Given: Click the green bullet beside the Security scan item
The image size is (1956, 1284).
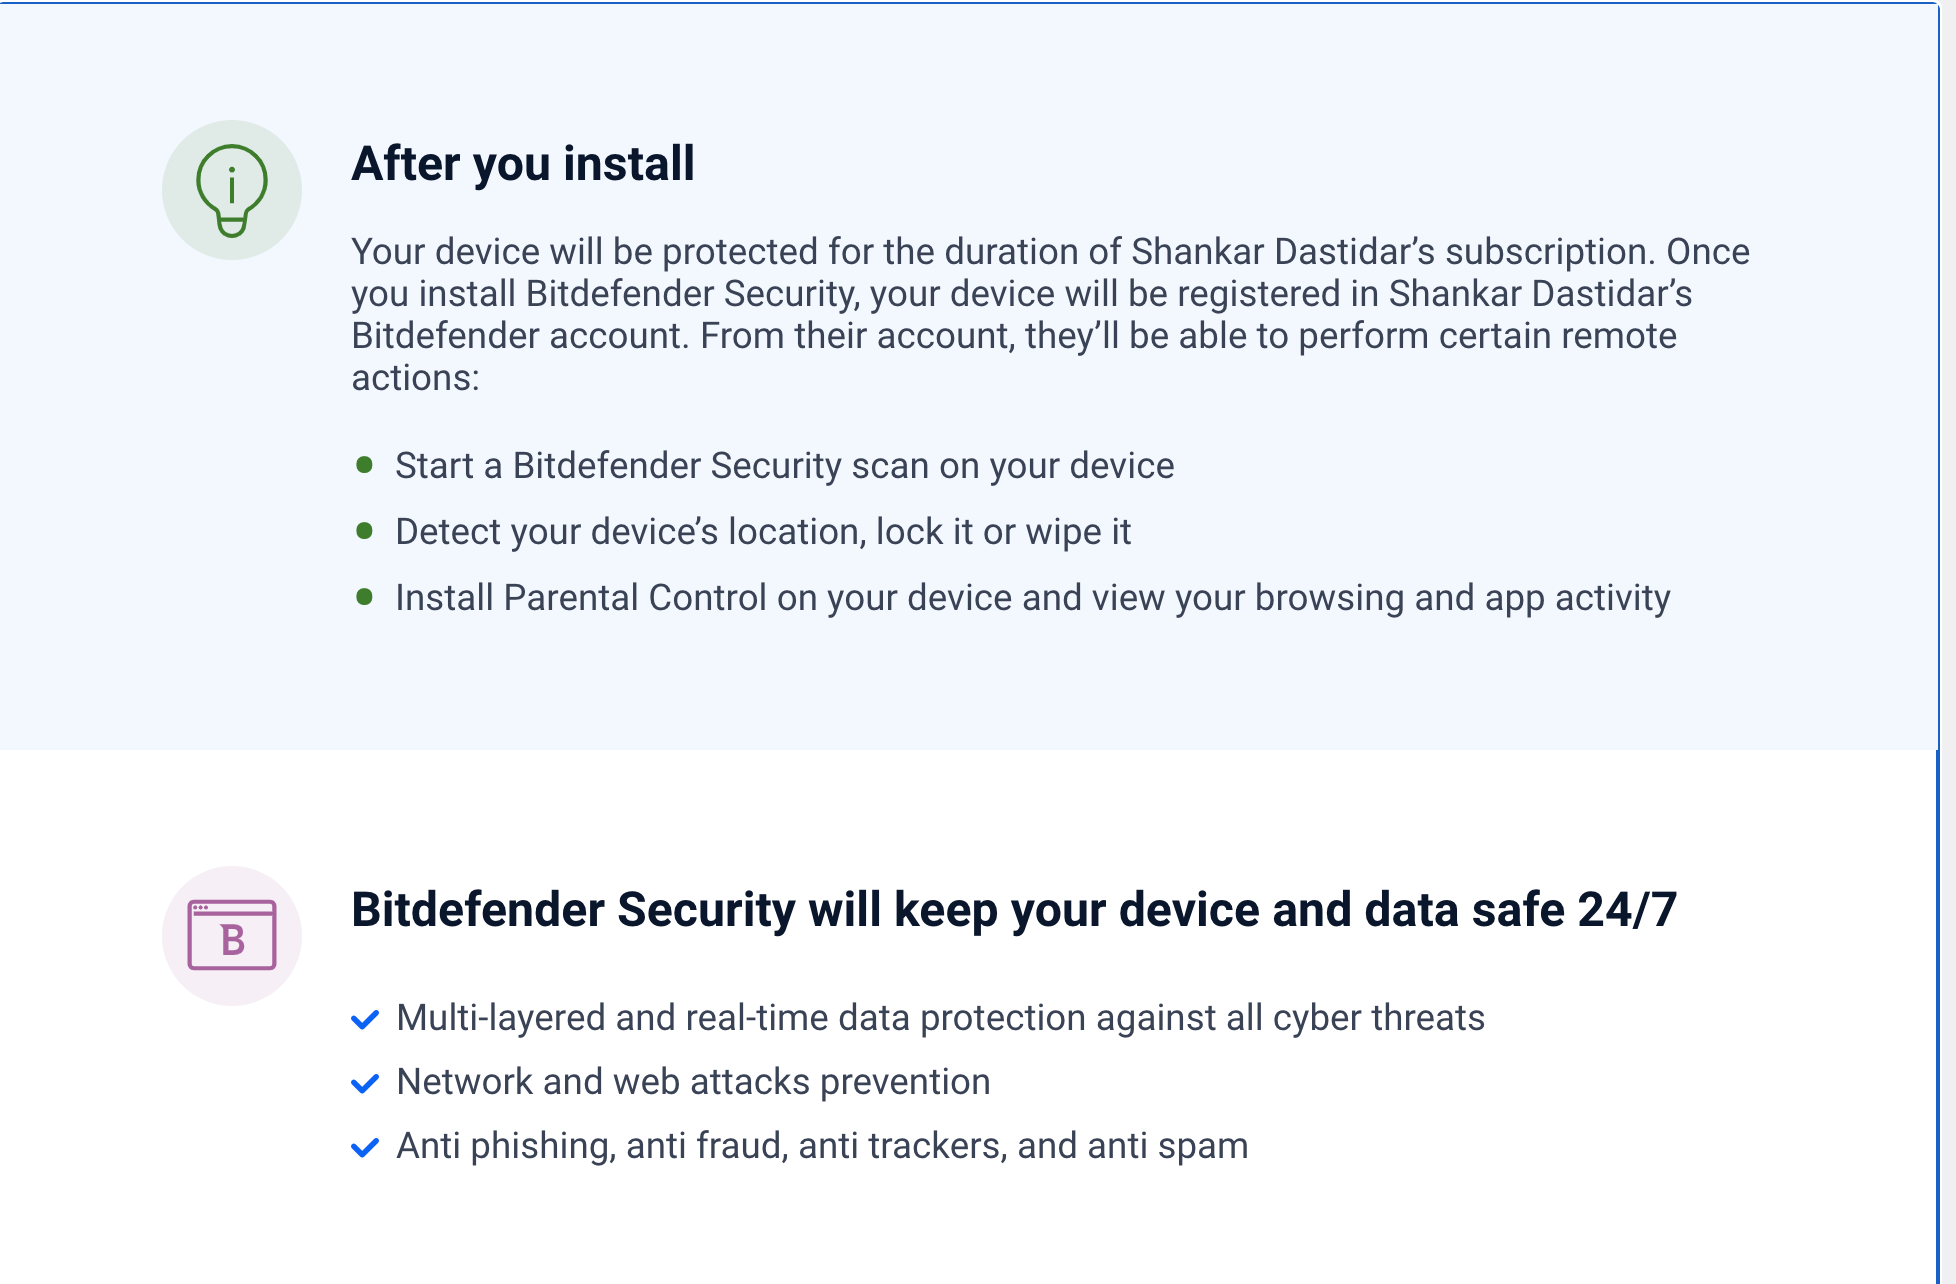Looking at the screenshot, I should (365, 465).
